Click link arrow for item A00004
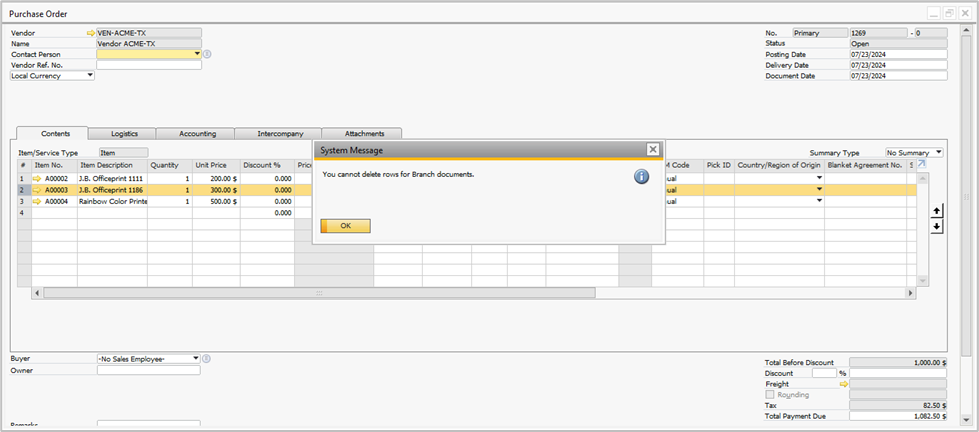Viewport: 979px width, 432px height. coord(38,201)
